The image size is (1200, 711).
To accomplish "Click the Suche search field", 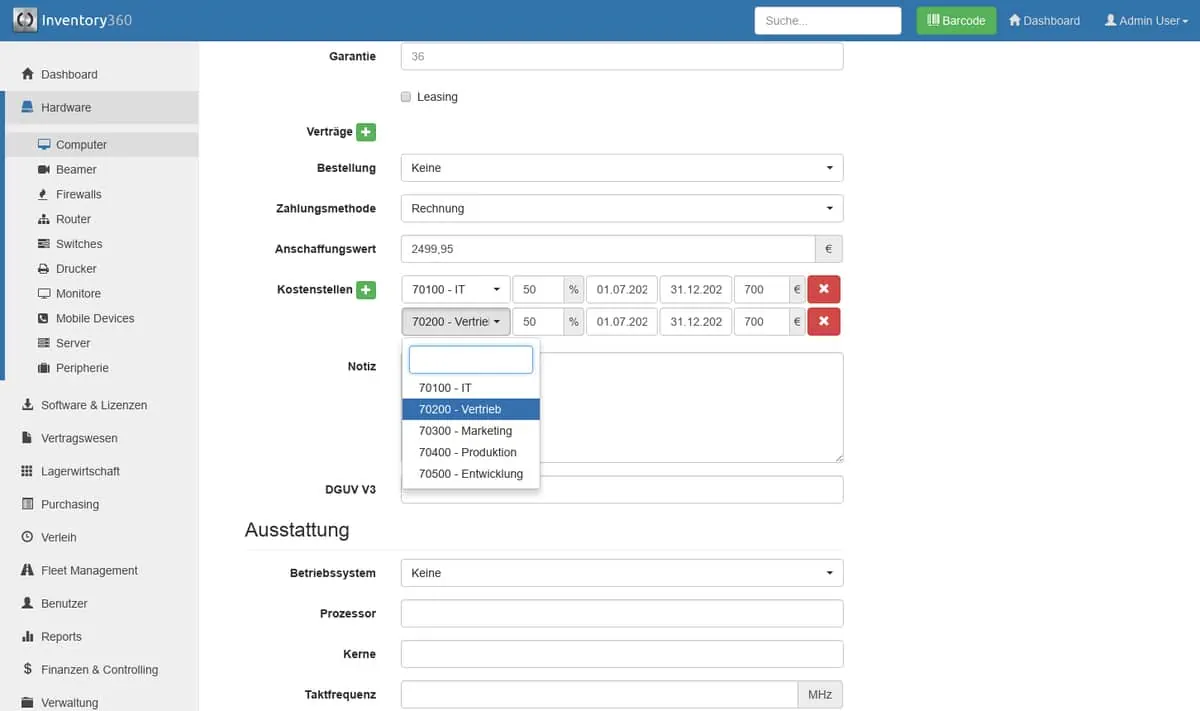I will 827,20.
